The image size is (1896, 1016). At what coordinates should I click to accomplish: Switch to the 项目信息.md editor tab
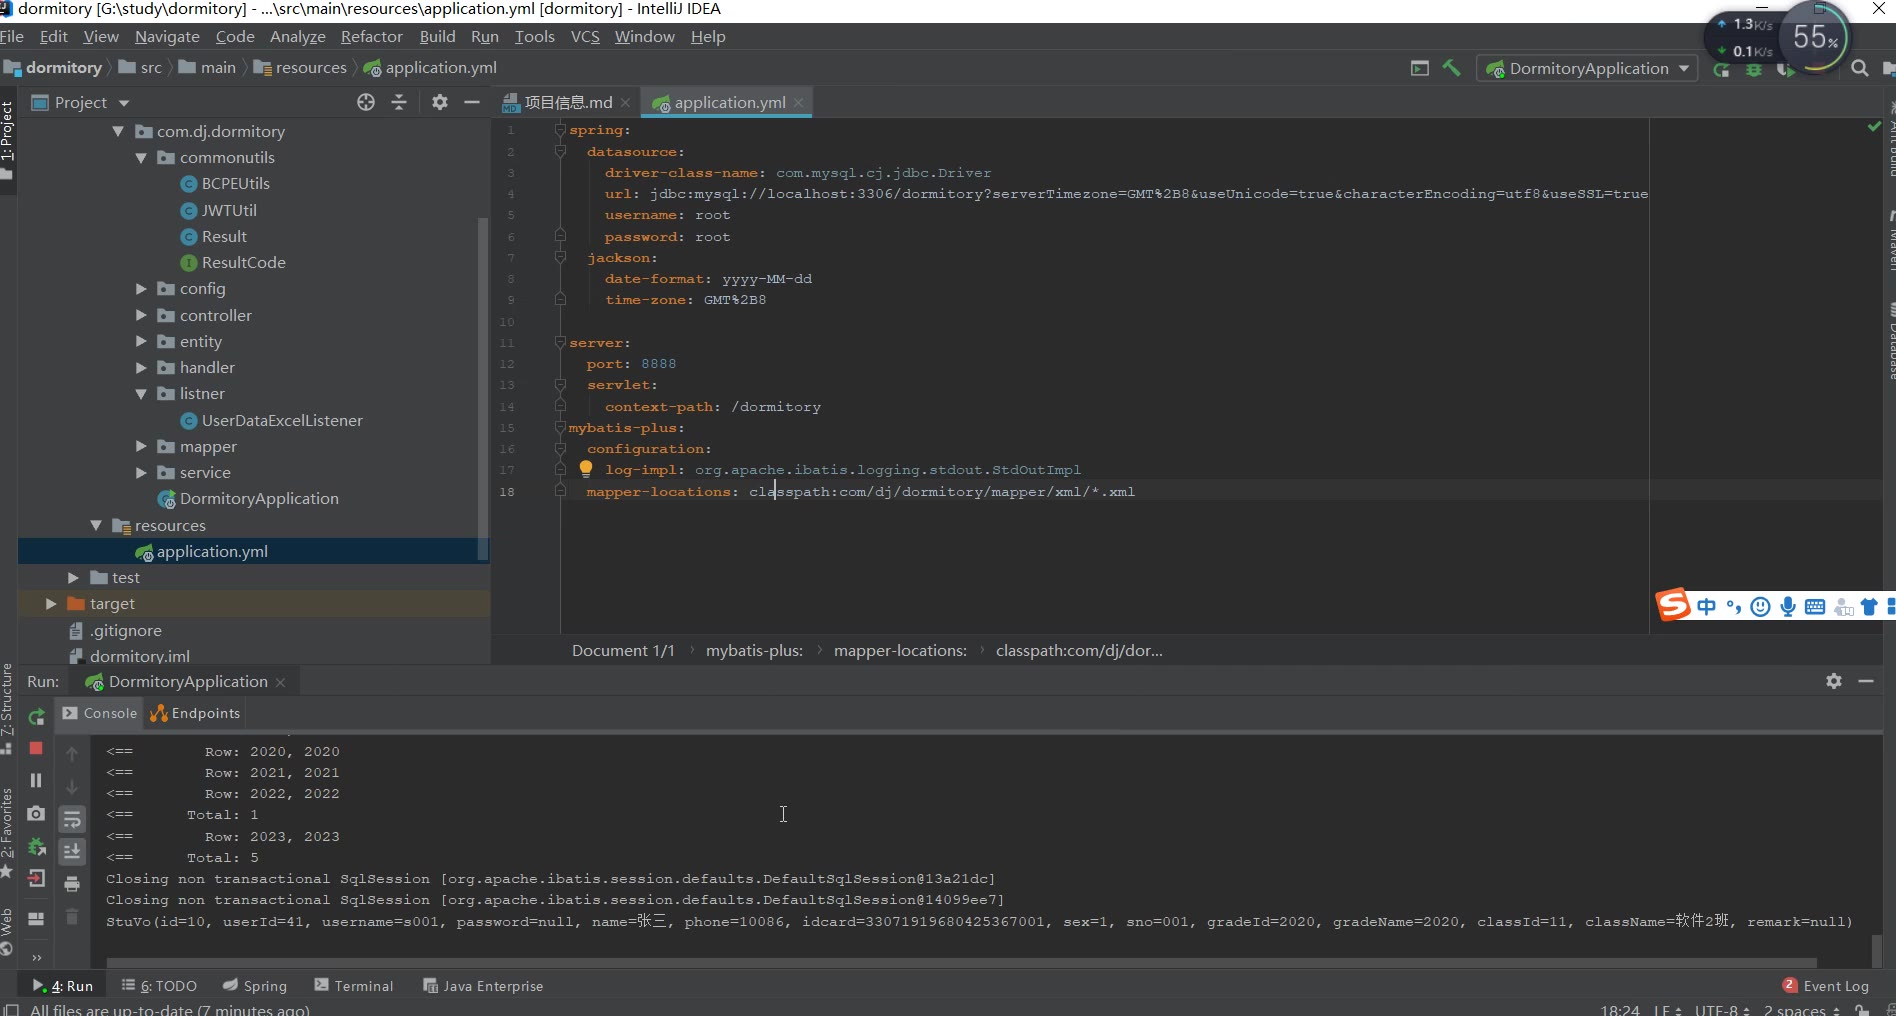pyautogui.click(x=567, y=102)
